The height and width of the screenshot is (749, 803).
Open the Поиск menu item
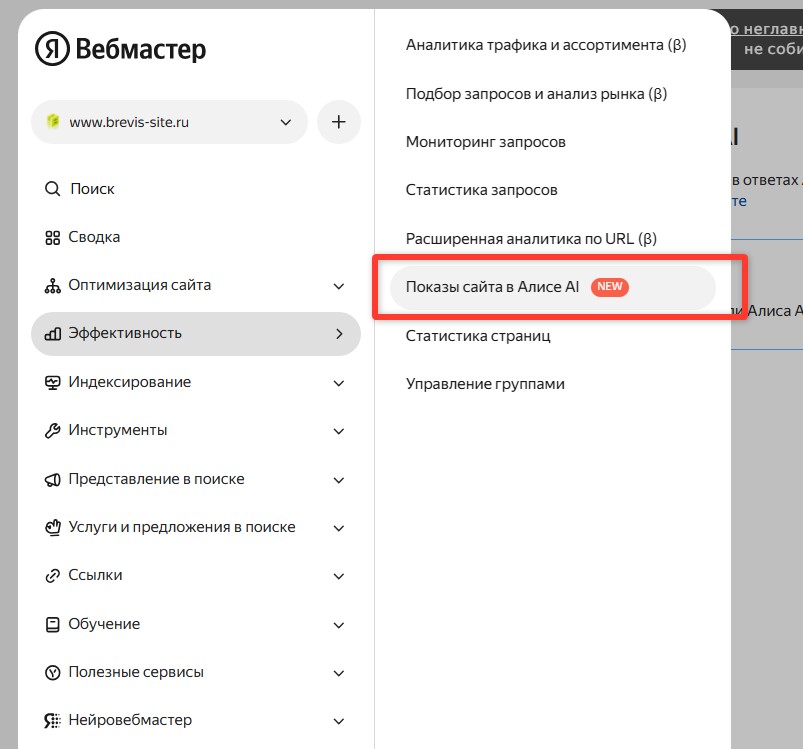[x=92, y=189]
